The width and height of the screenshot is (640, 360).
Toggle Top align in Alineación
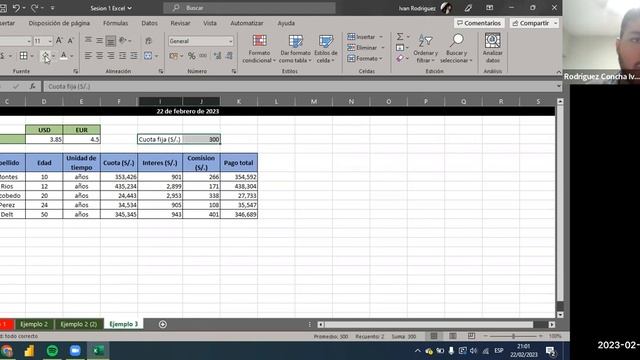tap(88, 40)
